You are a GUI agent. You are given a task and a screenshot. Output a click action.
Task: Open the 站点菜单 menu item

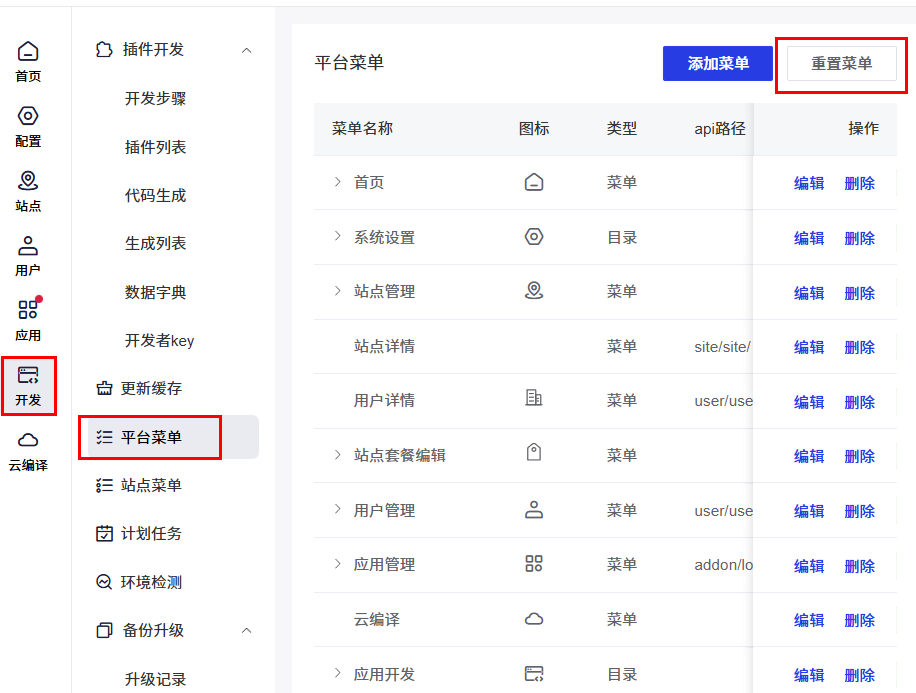point(151,485)
